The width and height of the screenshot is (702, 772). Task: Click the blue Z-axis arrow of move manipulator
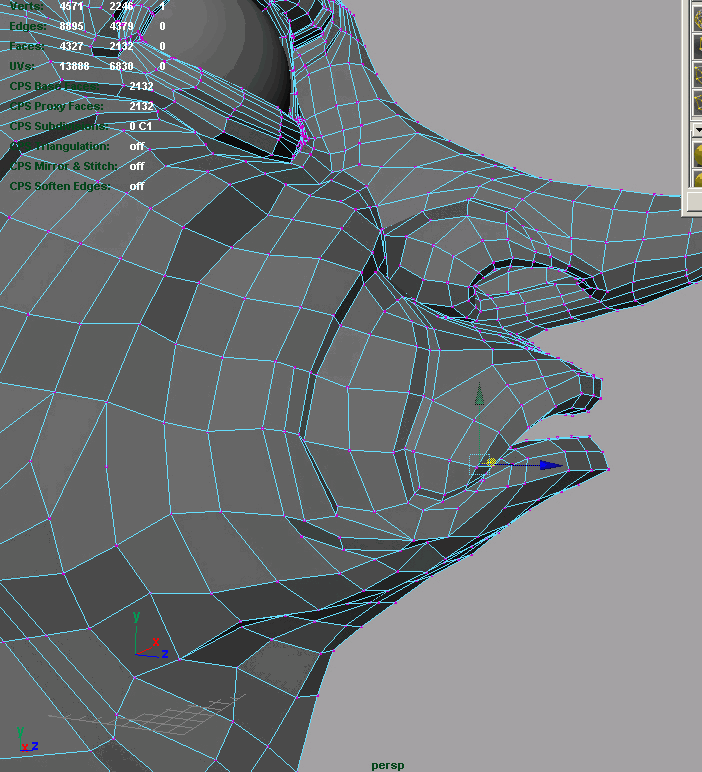550,465
